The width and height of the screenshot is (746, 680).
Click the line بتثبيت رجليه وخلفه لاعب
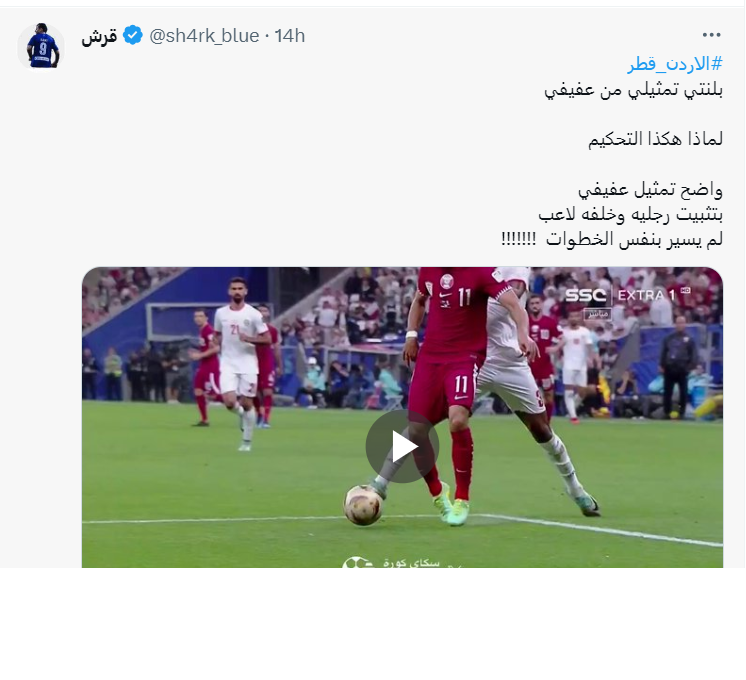point(630,215)
